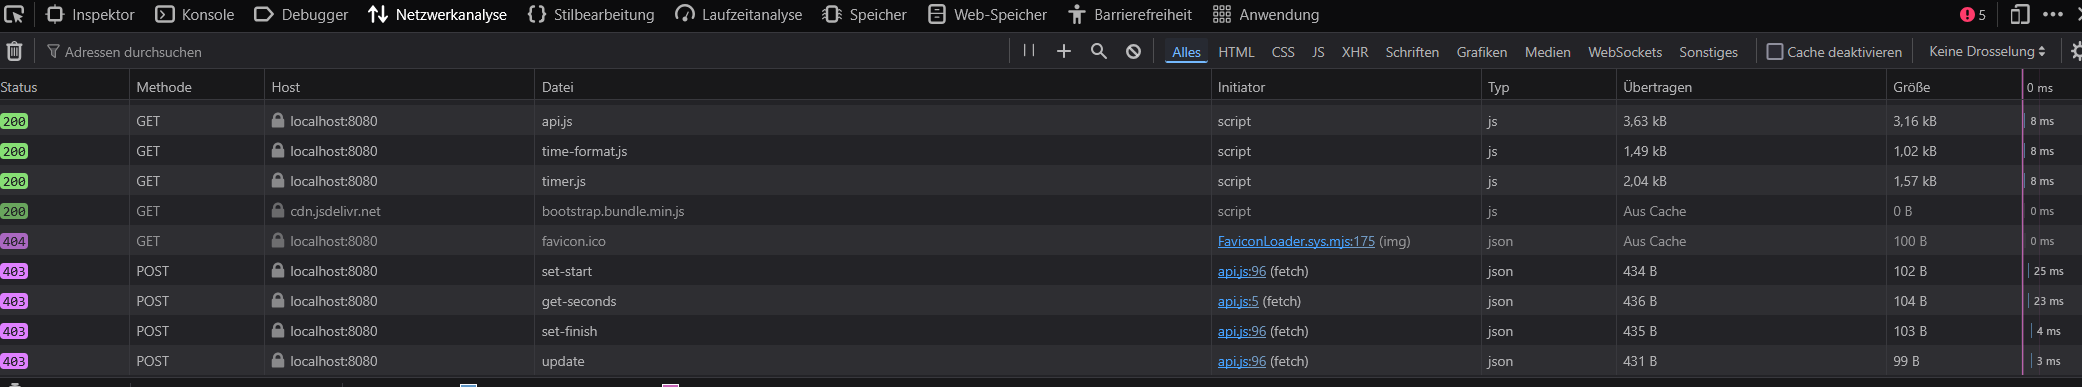The width and height of the screenshot is (2082, 387).
Task: Click the 200 status badge for timer.js
Action: (x=14, y=181)
